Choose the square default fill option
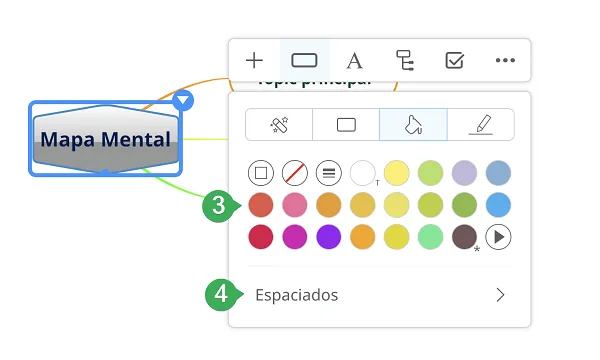This screenshot has width=600, height=360. pyautogui.click(x=261, y=173)
